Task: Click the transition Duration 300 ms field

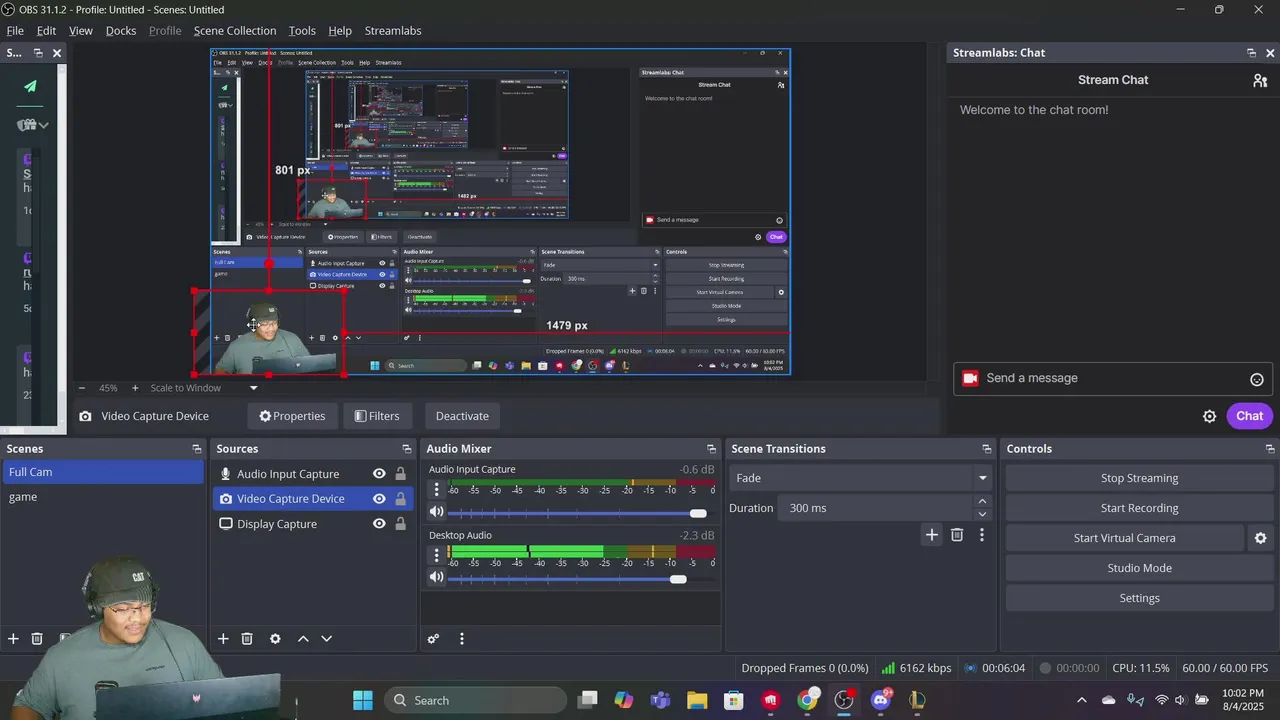Action: 877,508
